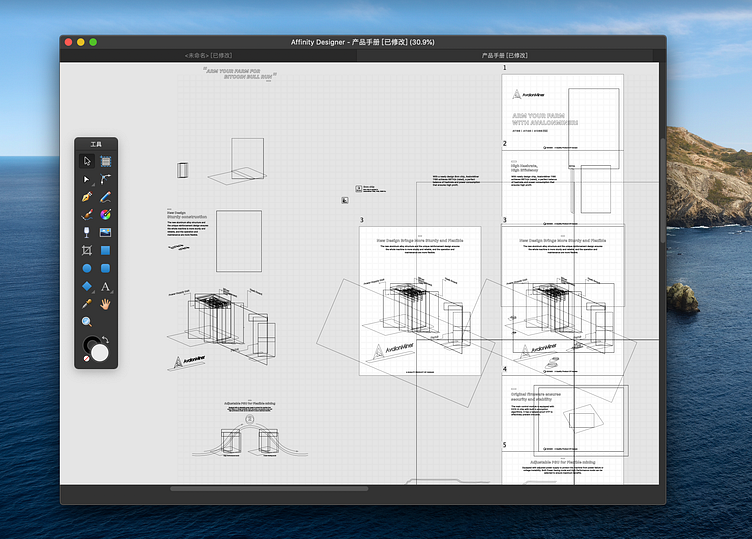Activate the Vector Brush tool
The width and height of the screenshot is (752, 539).
click(87, 214)
